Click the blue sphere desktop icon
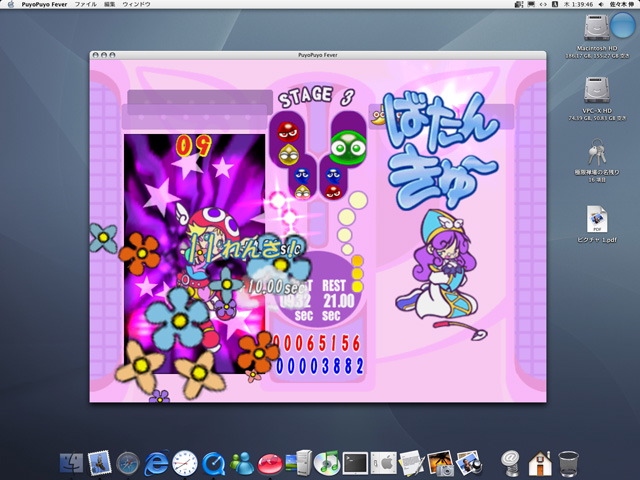Image resolution: width=640 pixels, height=480 pixels. [x=622, y=25]
